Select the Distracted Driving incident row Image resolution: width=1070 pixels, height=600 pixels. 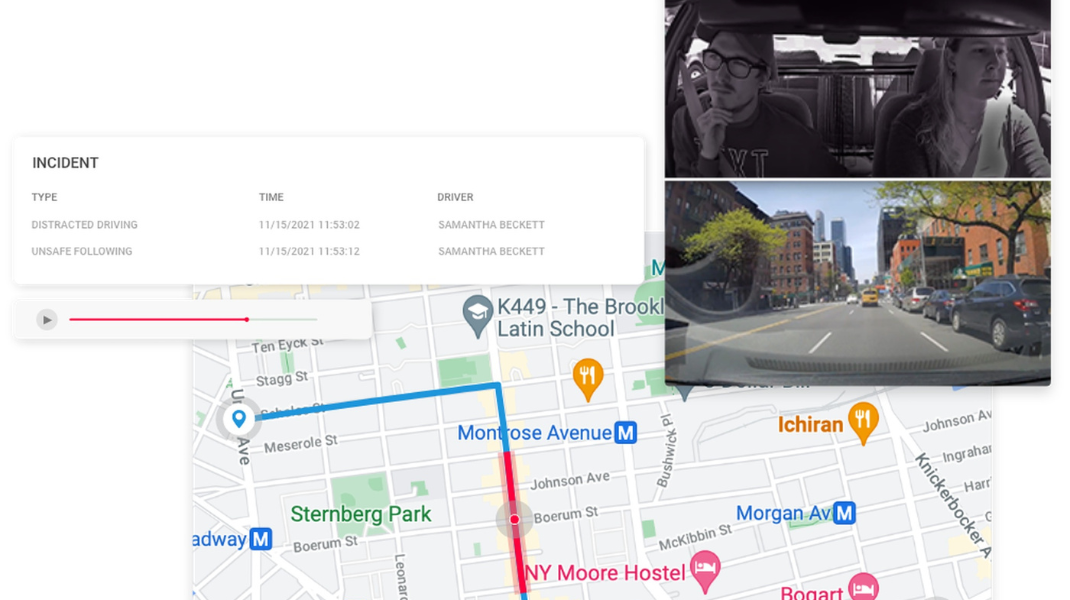tap(328, 225)
